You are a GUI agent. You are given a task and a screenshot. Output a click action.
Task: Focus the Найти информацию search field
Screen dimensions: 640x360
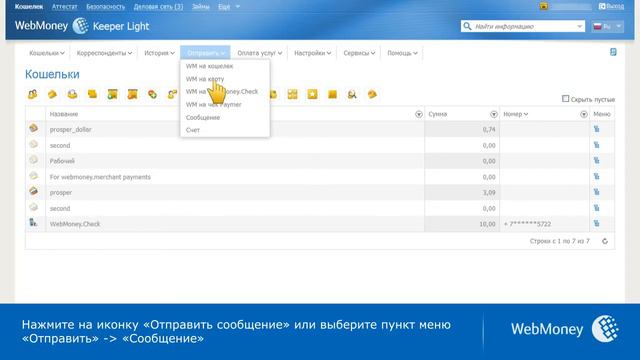point(524,27)
